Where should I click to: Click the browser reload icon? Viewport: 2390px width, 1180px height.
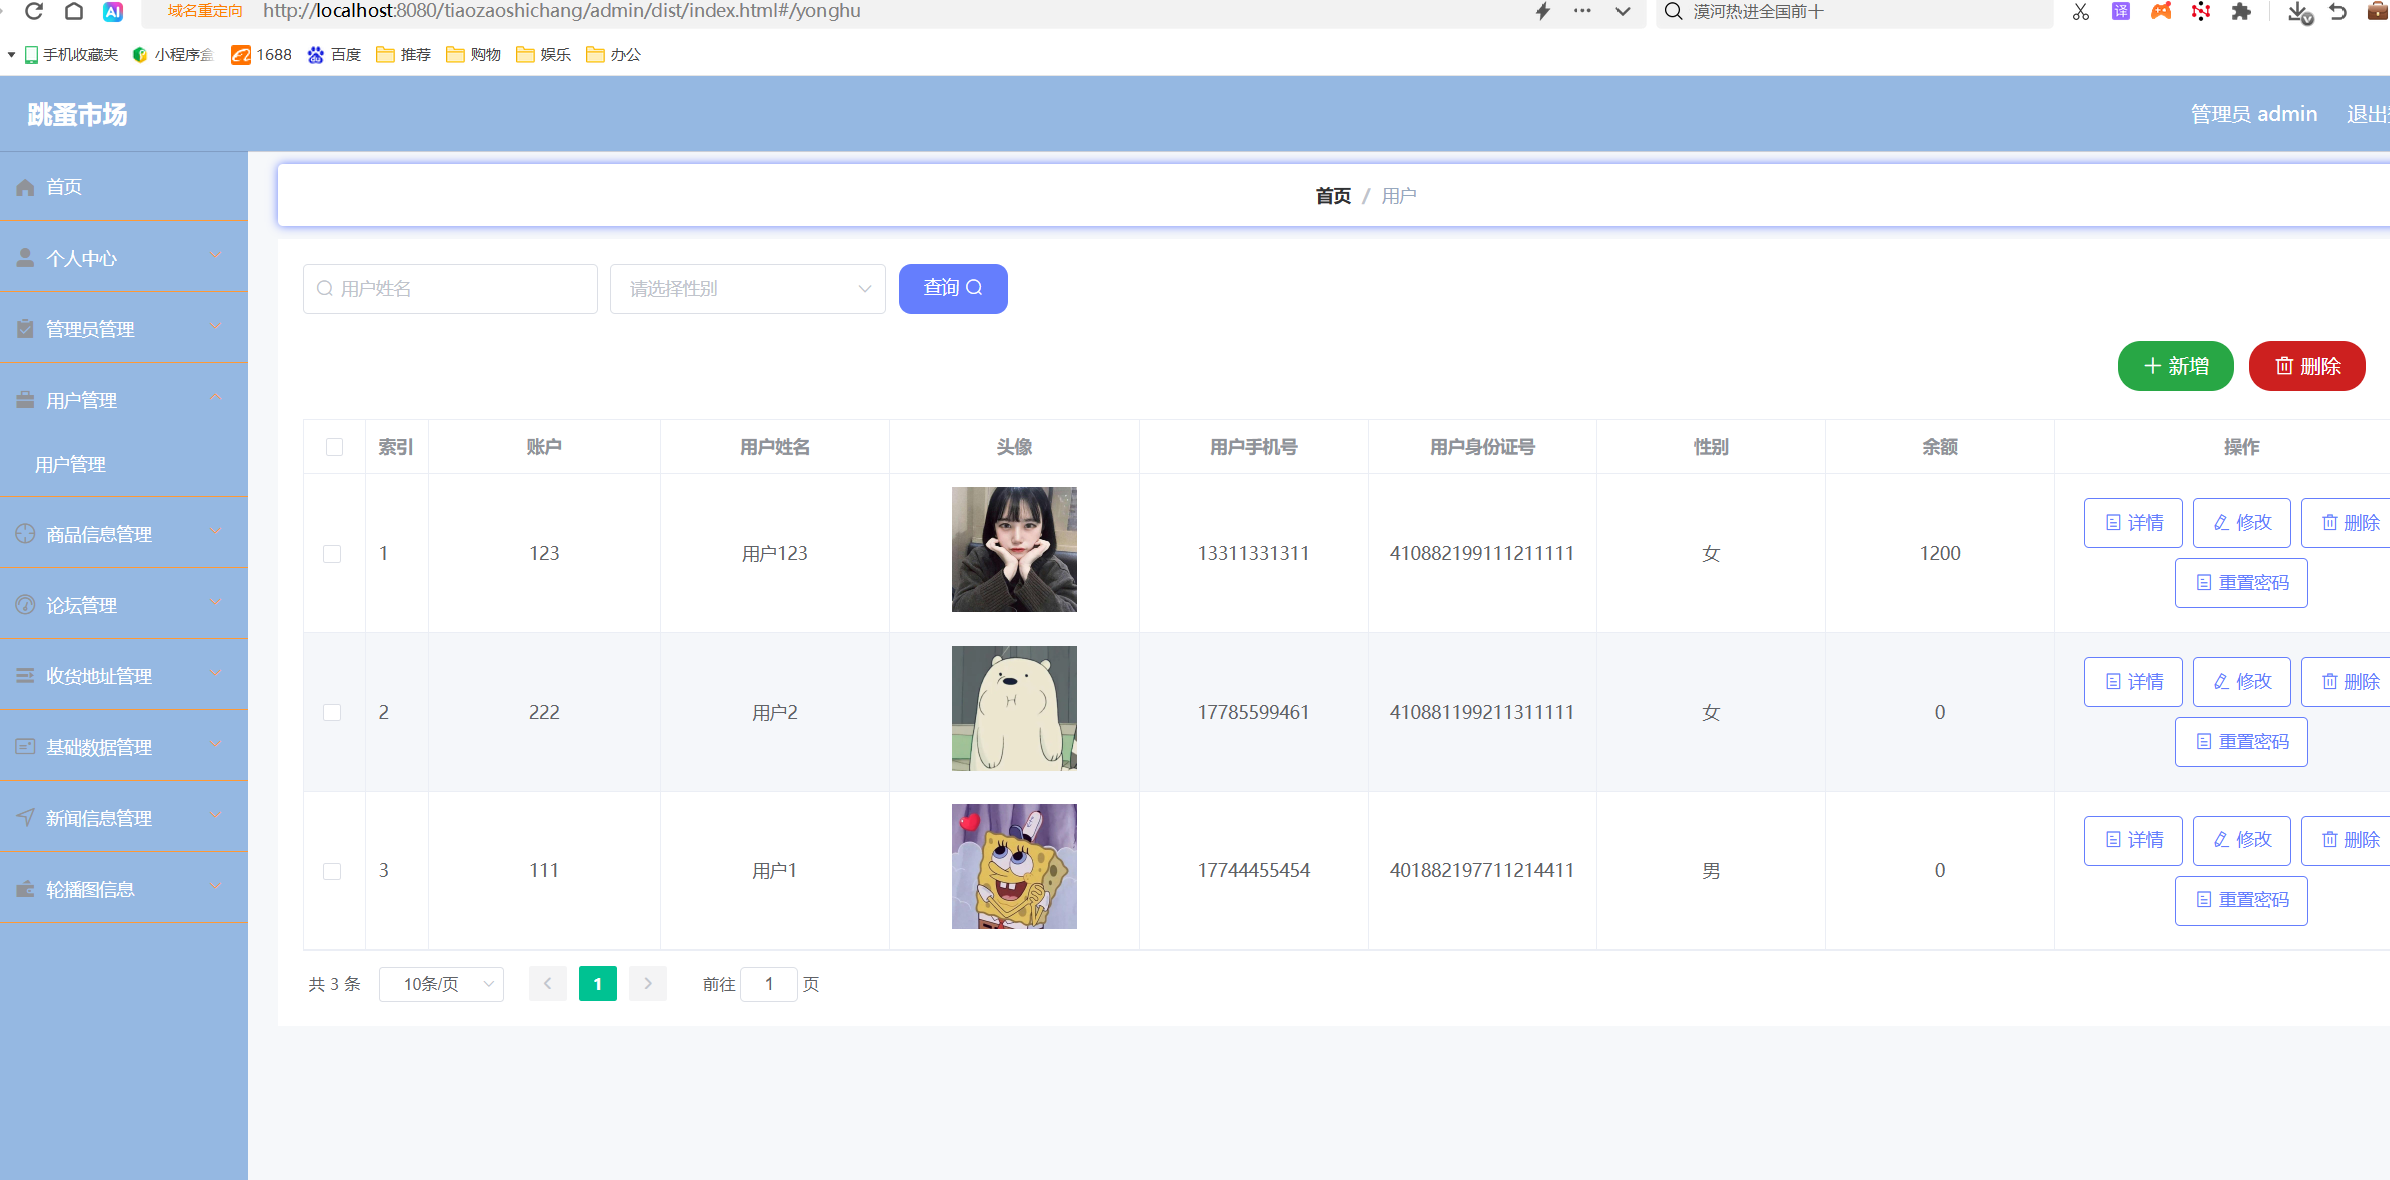point(34,11)
